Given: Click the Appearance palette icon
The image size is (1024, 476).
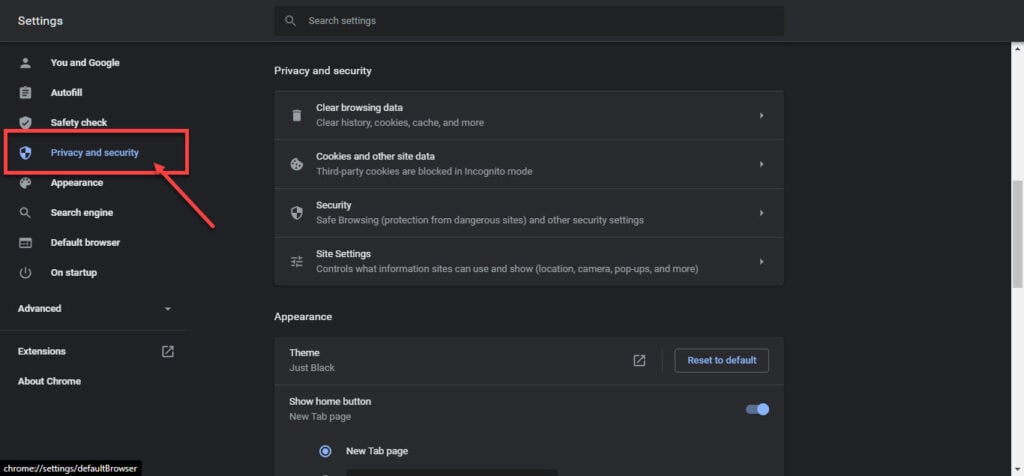Looking at the screenshot, I should (x=25, y=183).
